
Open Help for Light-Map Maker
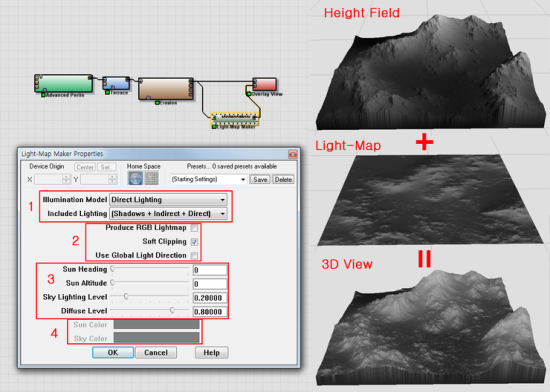[x=212, y=352]
